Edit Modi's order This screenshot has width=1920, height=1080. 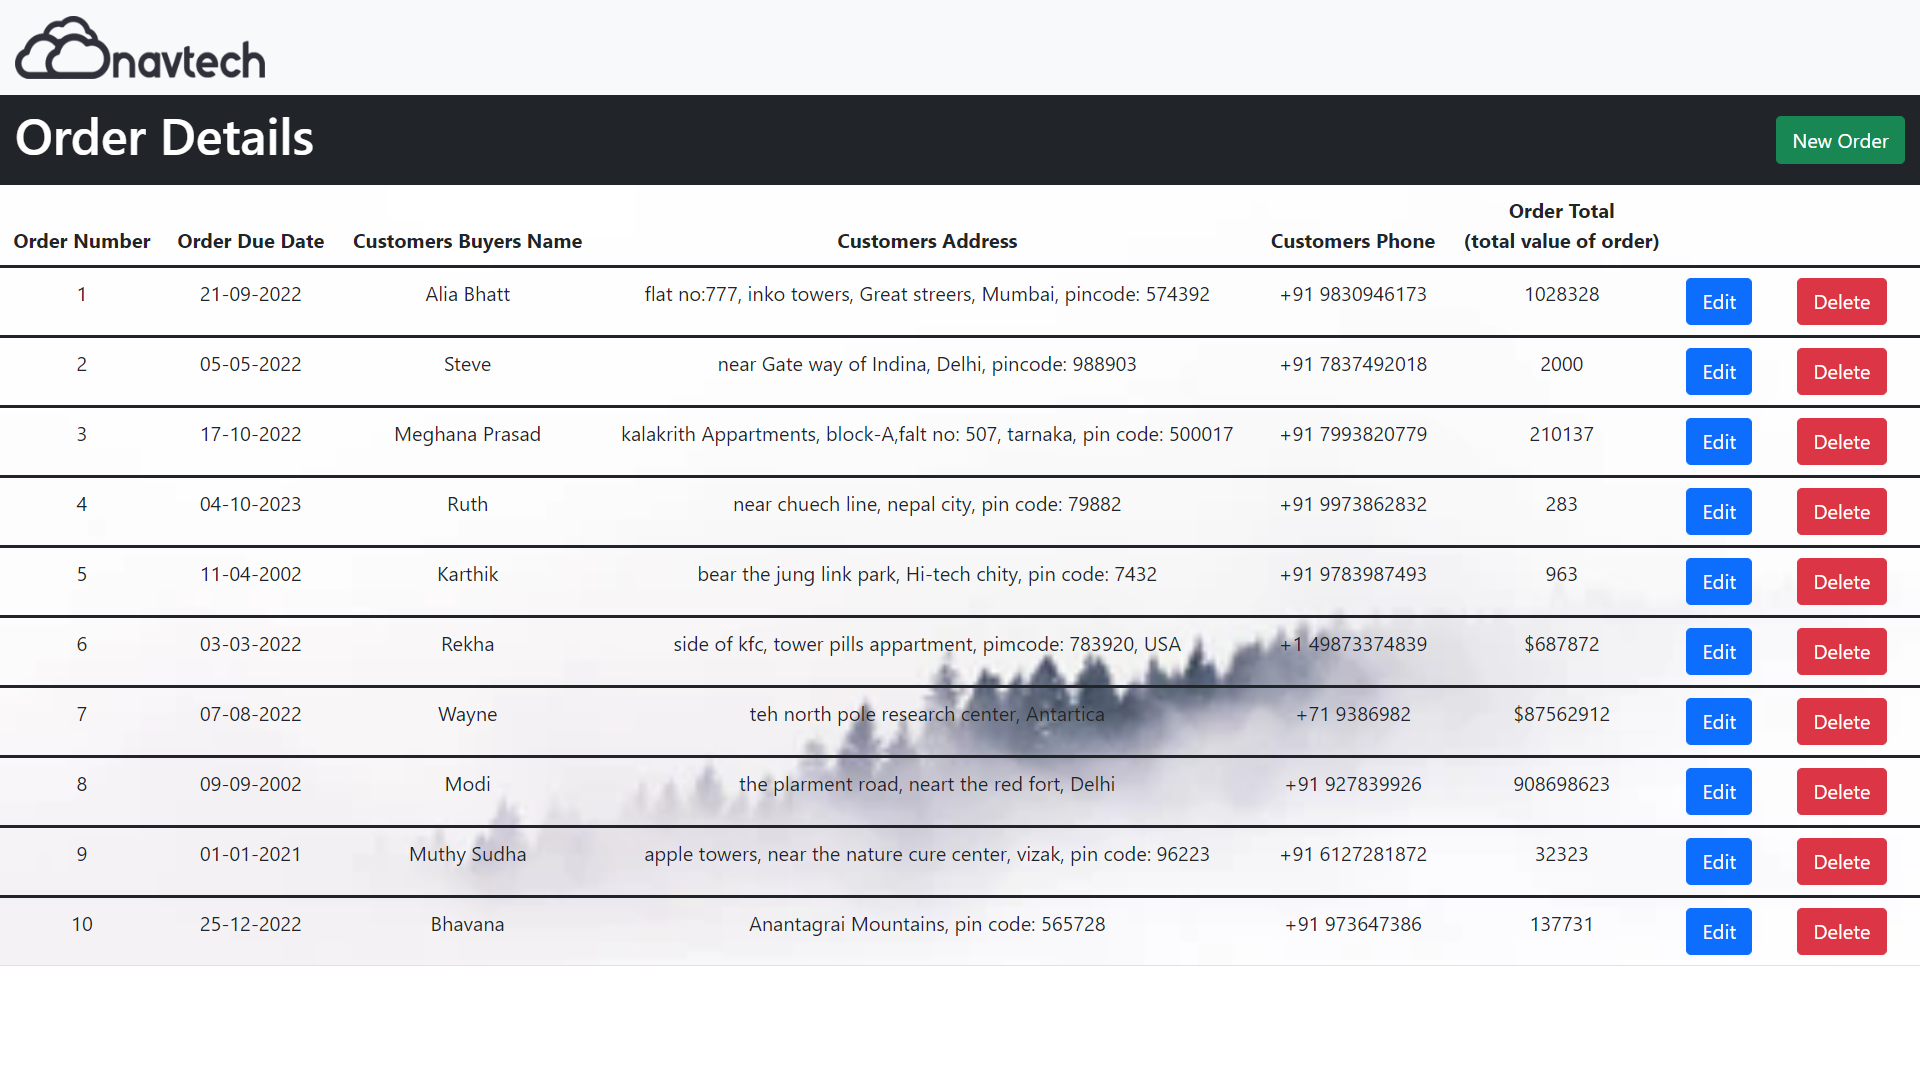coord(1718,792)
